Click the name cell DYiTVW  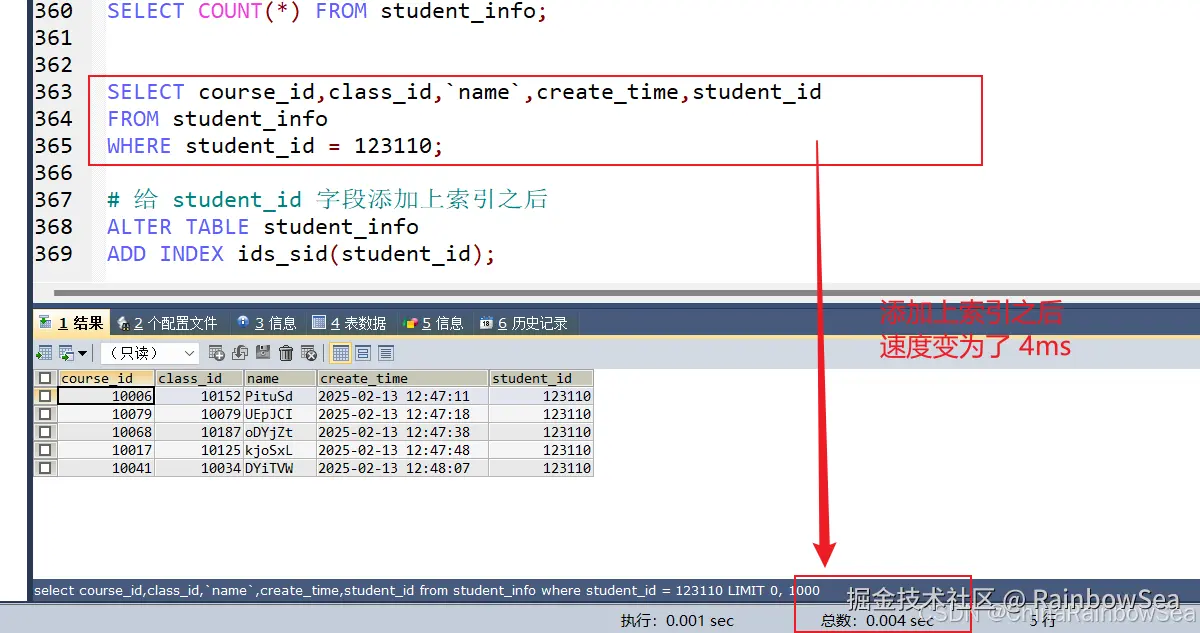tap(280, 468)
